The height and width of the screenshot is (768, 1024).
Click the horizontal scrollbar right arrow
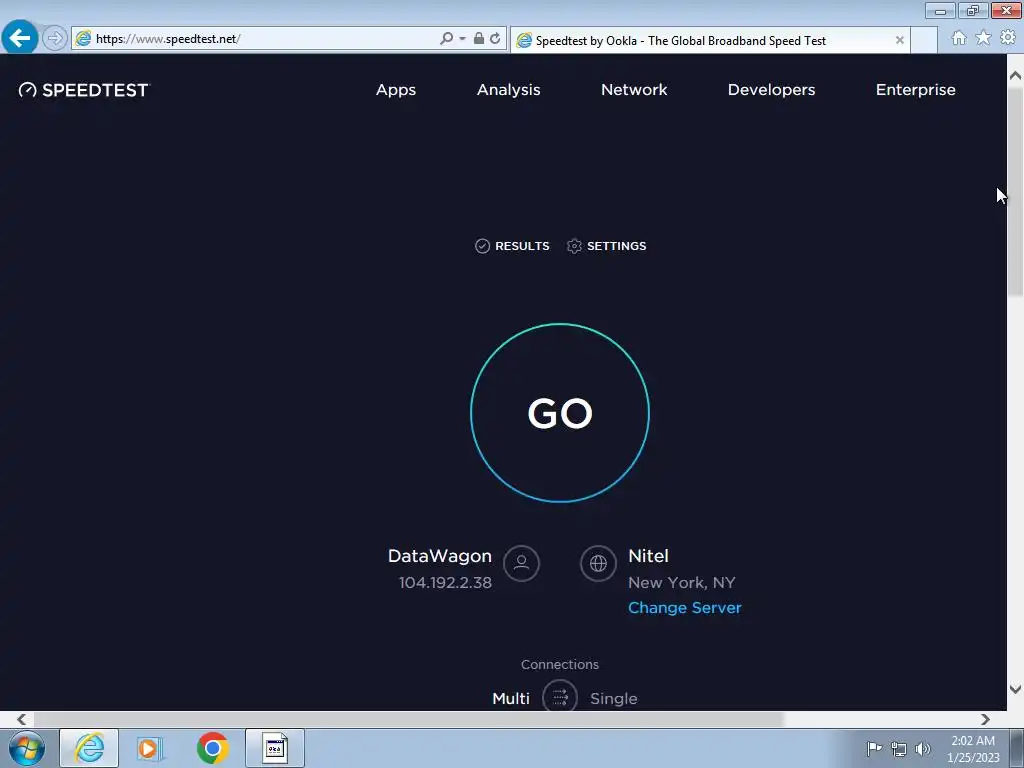point(985,719)
